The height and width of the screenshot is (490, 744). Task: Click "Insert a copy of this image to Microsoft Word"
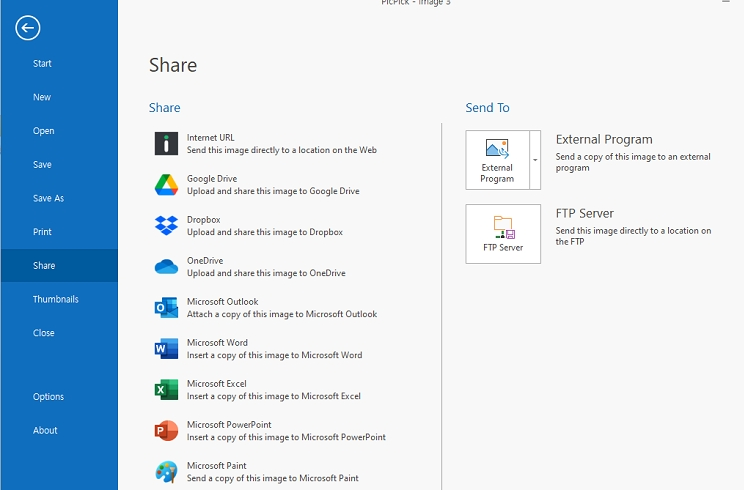point(275,355)
